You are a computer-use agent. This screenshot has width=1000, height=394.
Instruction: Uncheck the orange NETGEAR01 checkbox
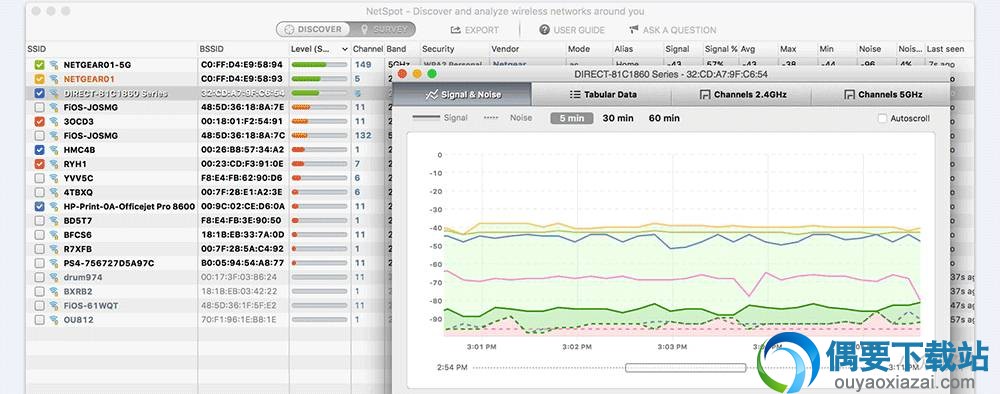click(40, 79)
